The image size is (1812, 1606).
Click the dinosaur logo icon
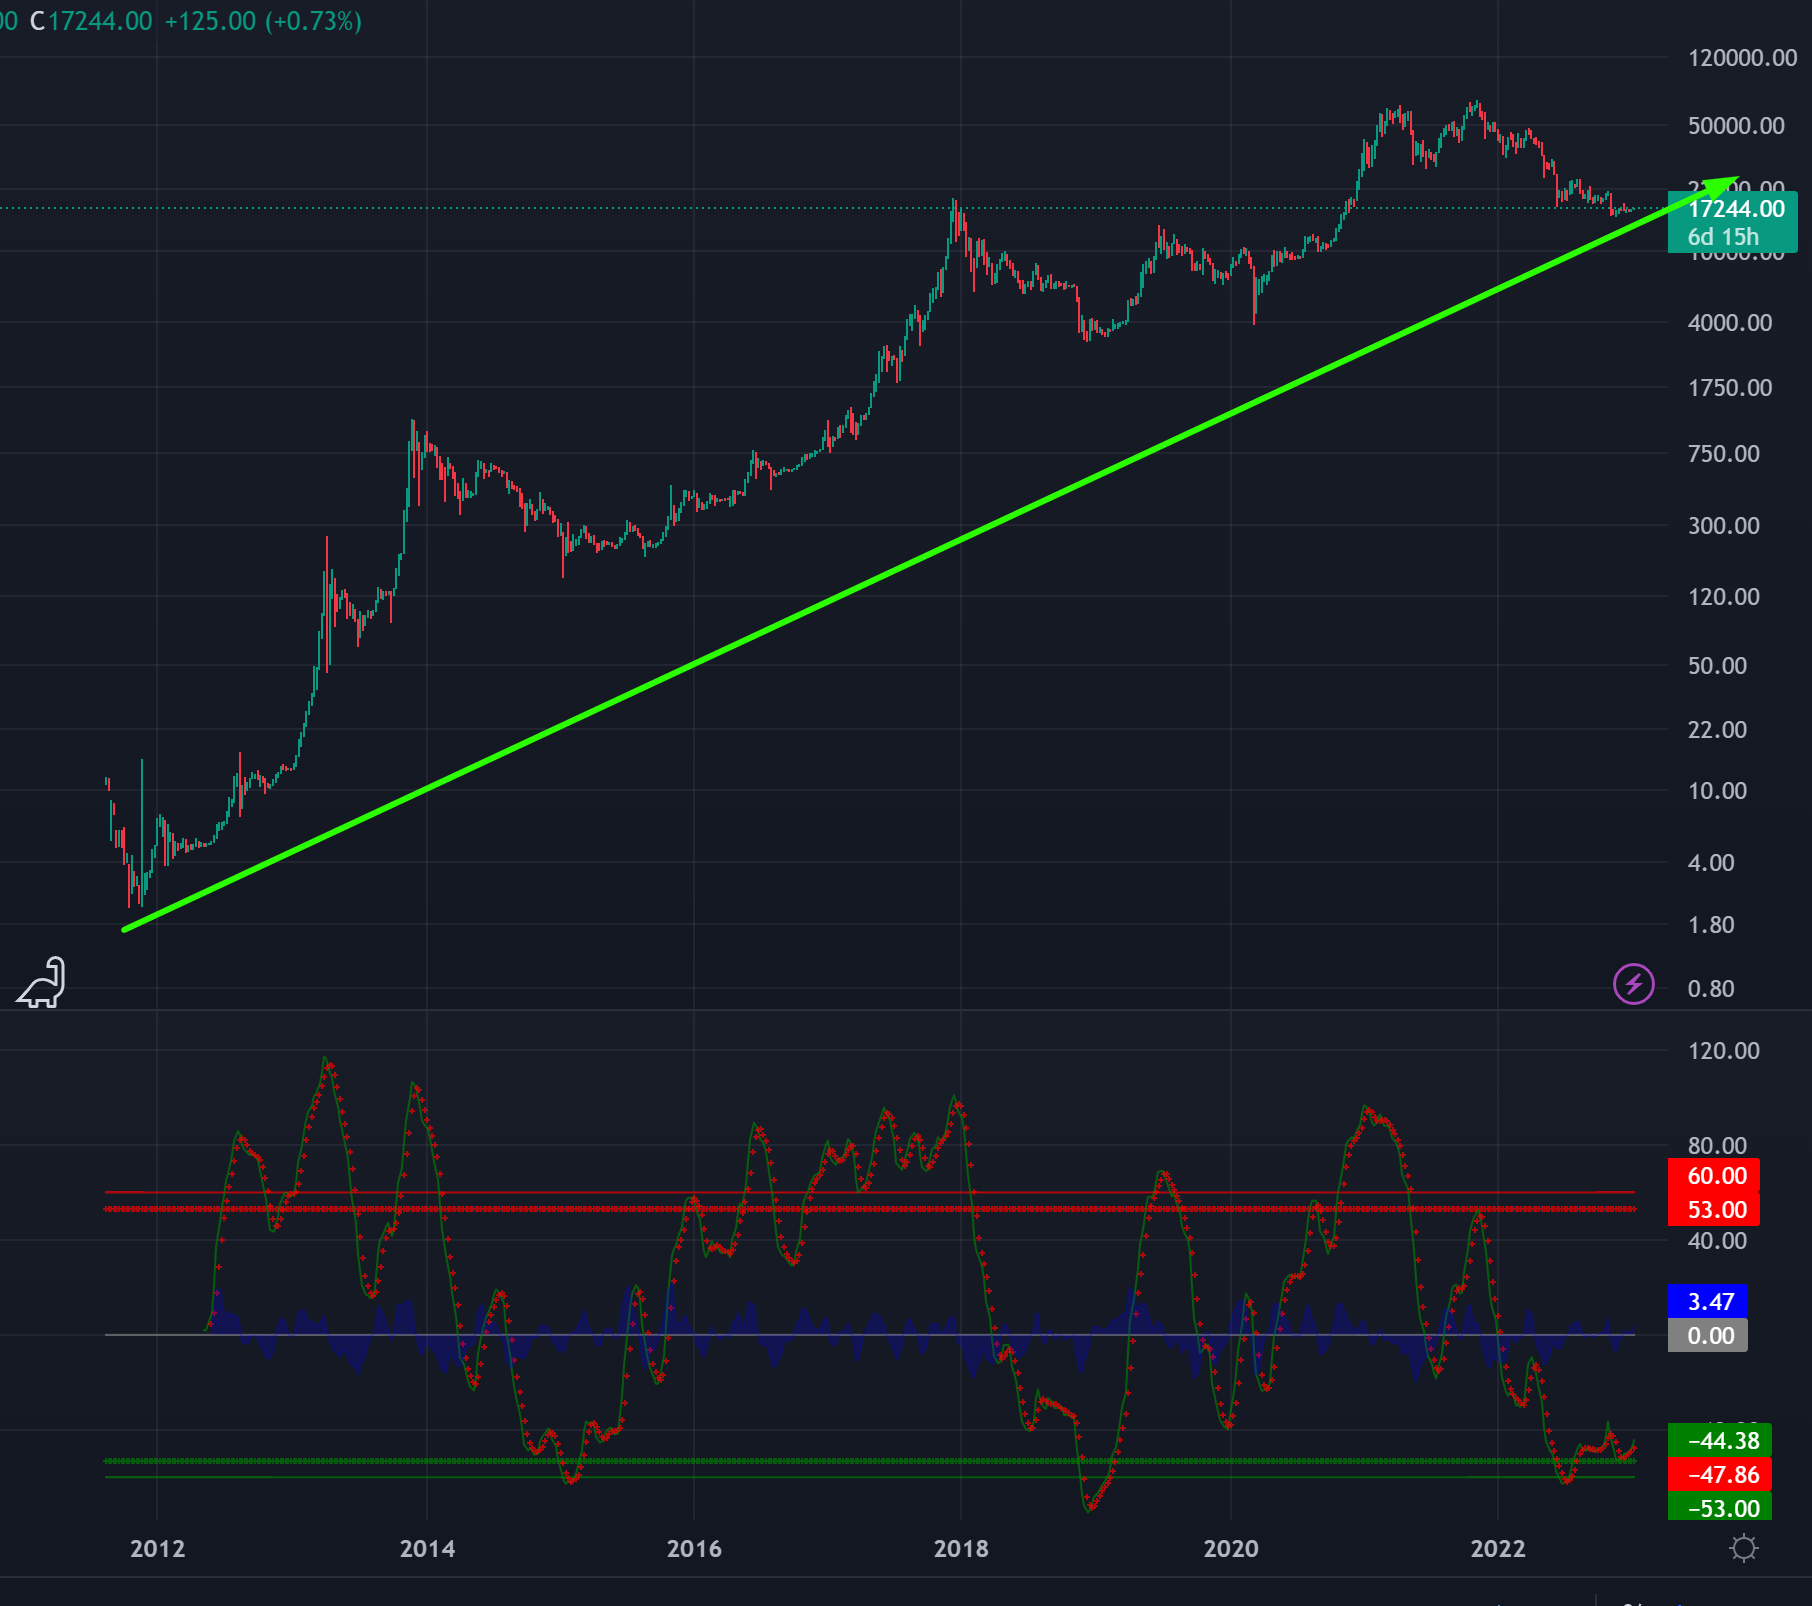[42, 983]
